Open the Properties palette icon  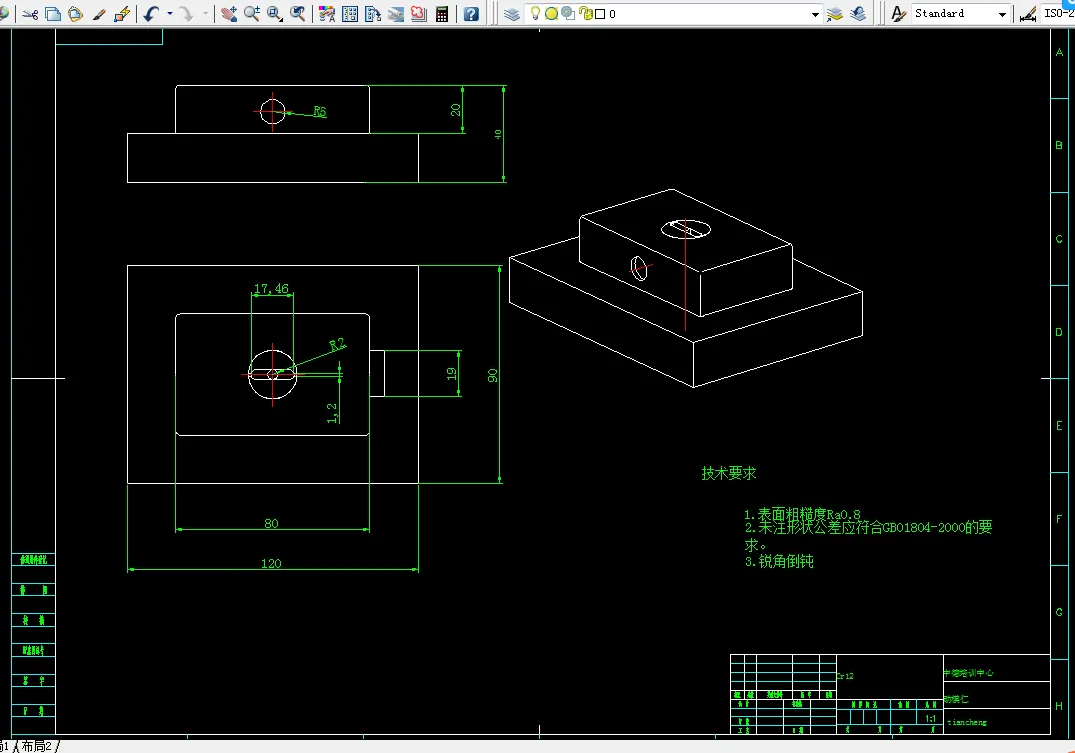click(327, 14)
